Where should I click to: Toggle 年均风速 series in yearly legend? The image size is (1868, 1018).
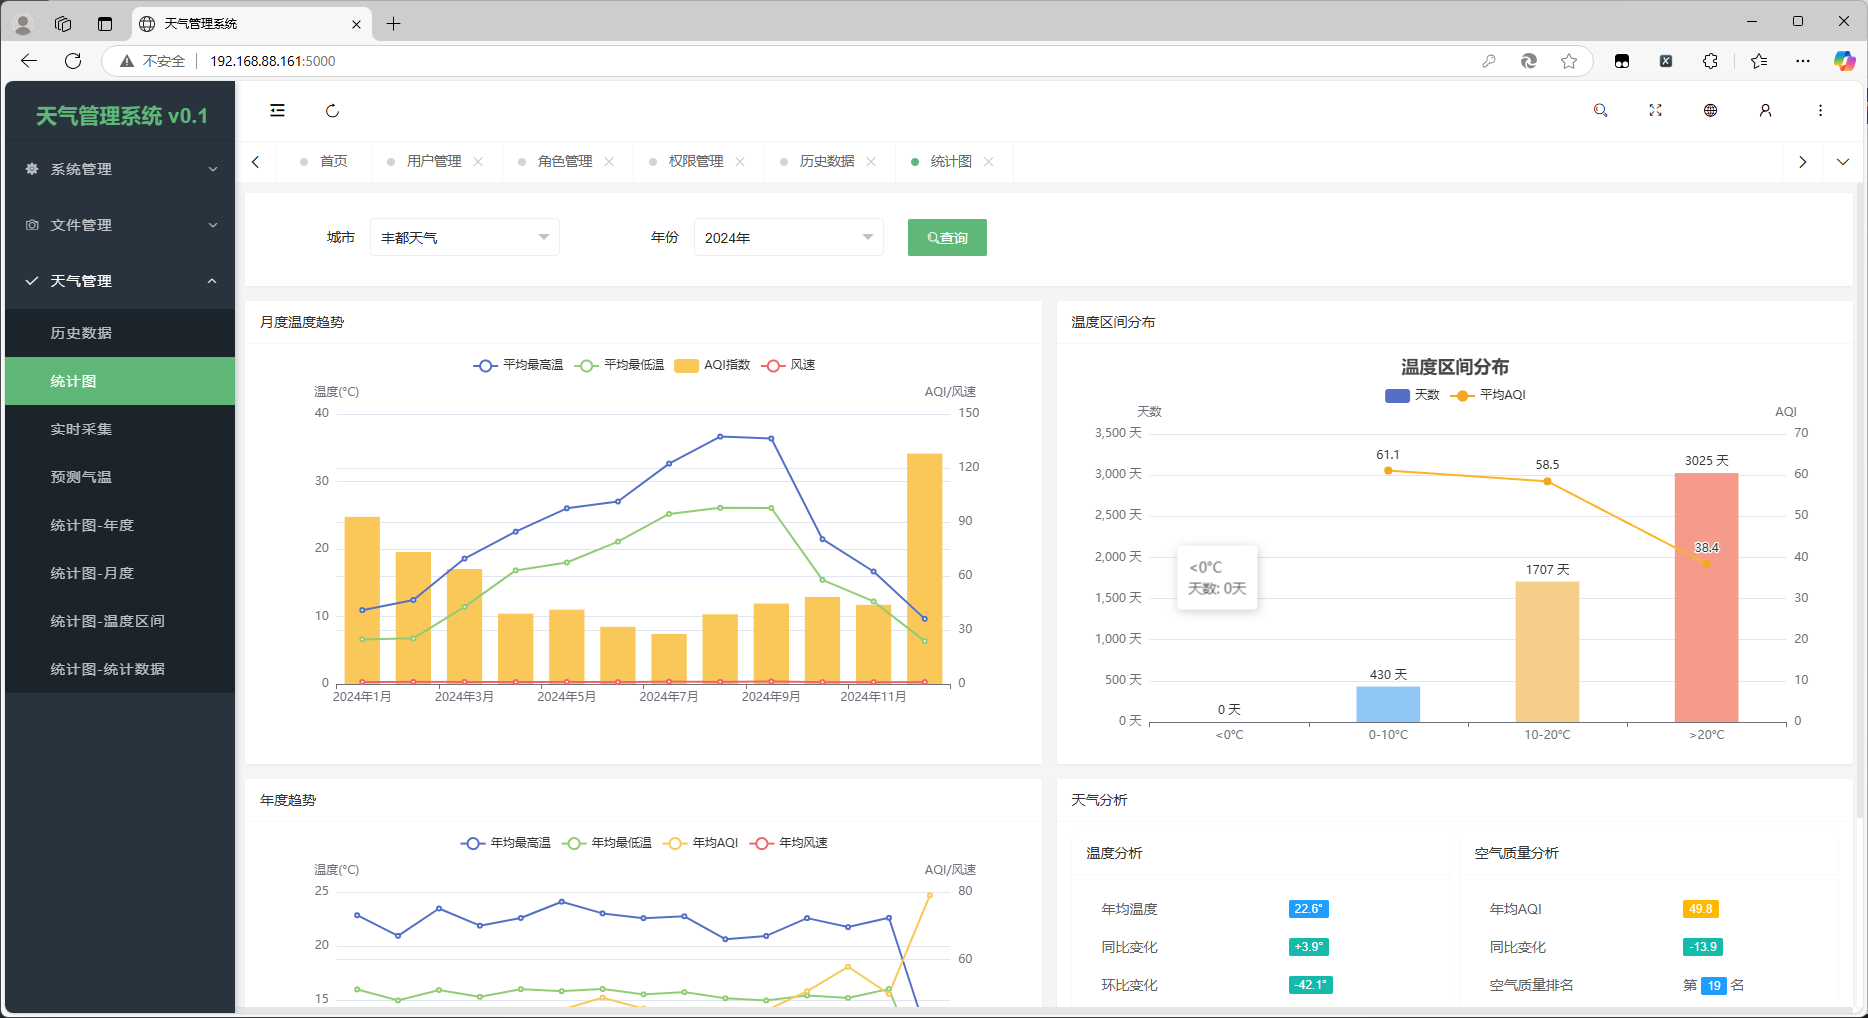789,843
